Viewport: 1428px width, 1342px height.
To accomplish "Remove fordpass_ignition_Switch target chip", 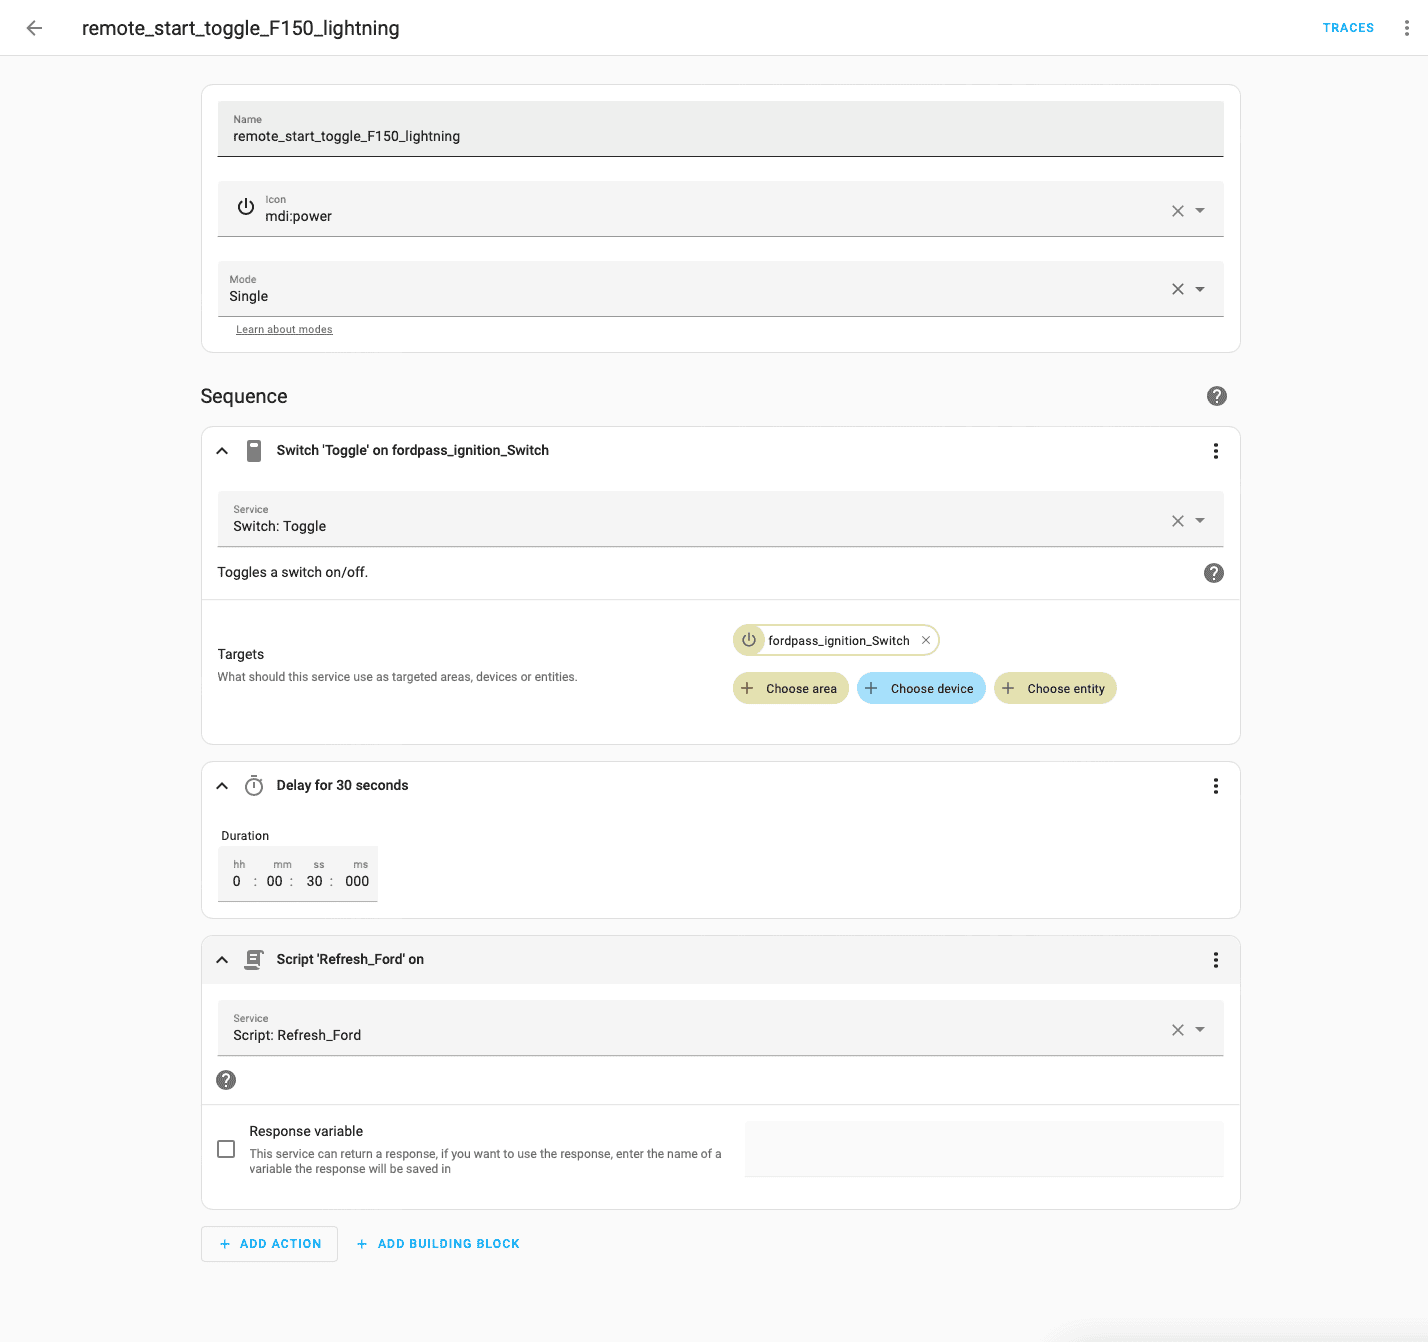I will coord(926,641).
